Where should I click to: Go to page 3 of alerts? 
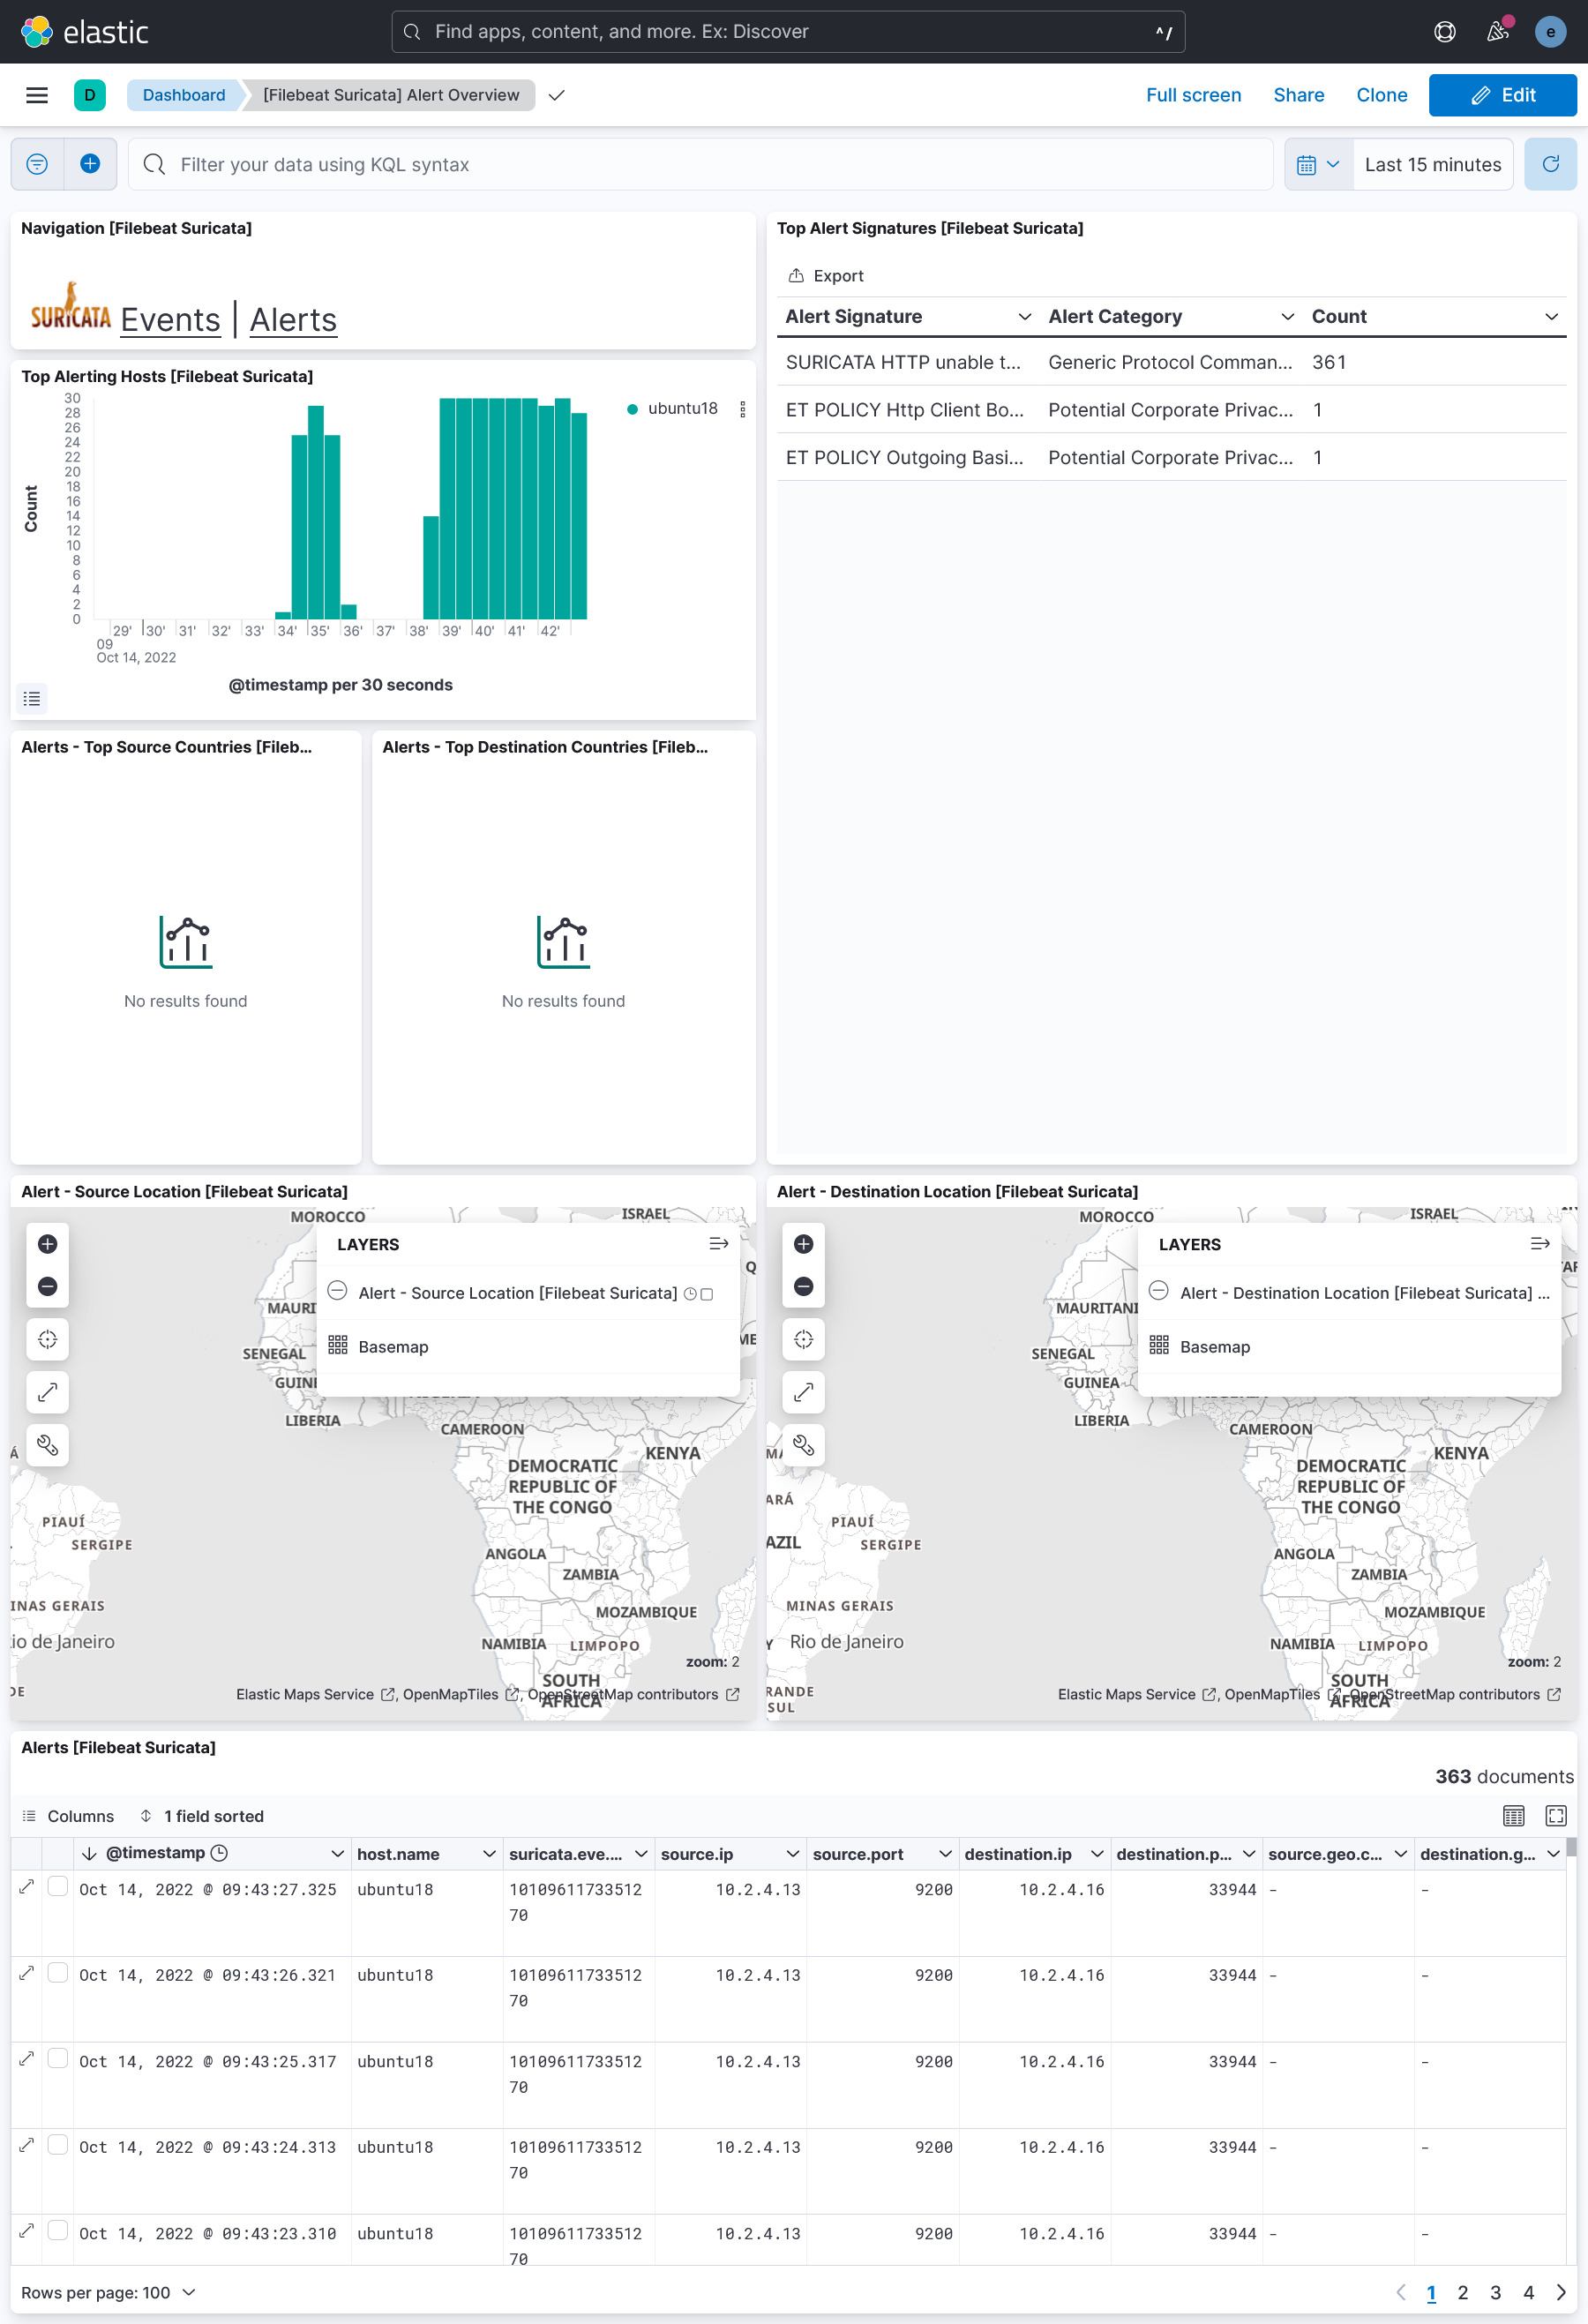pyautogui.click(x=1496, y=2292)
